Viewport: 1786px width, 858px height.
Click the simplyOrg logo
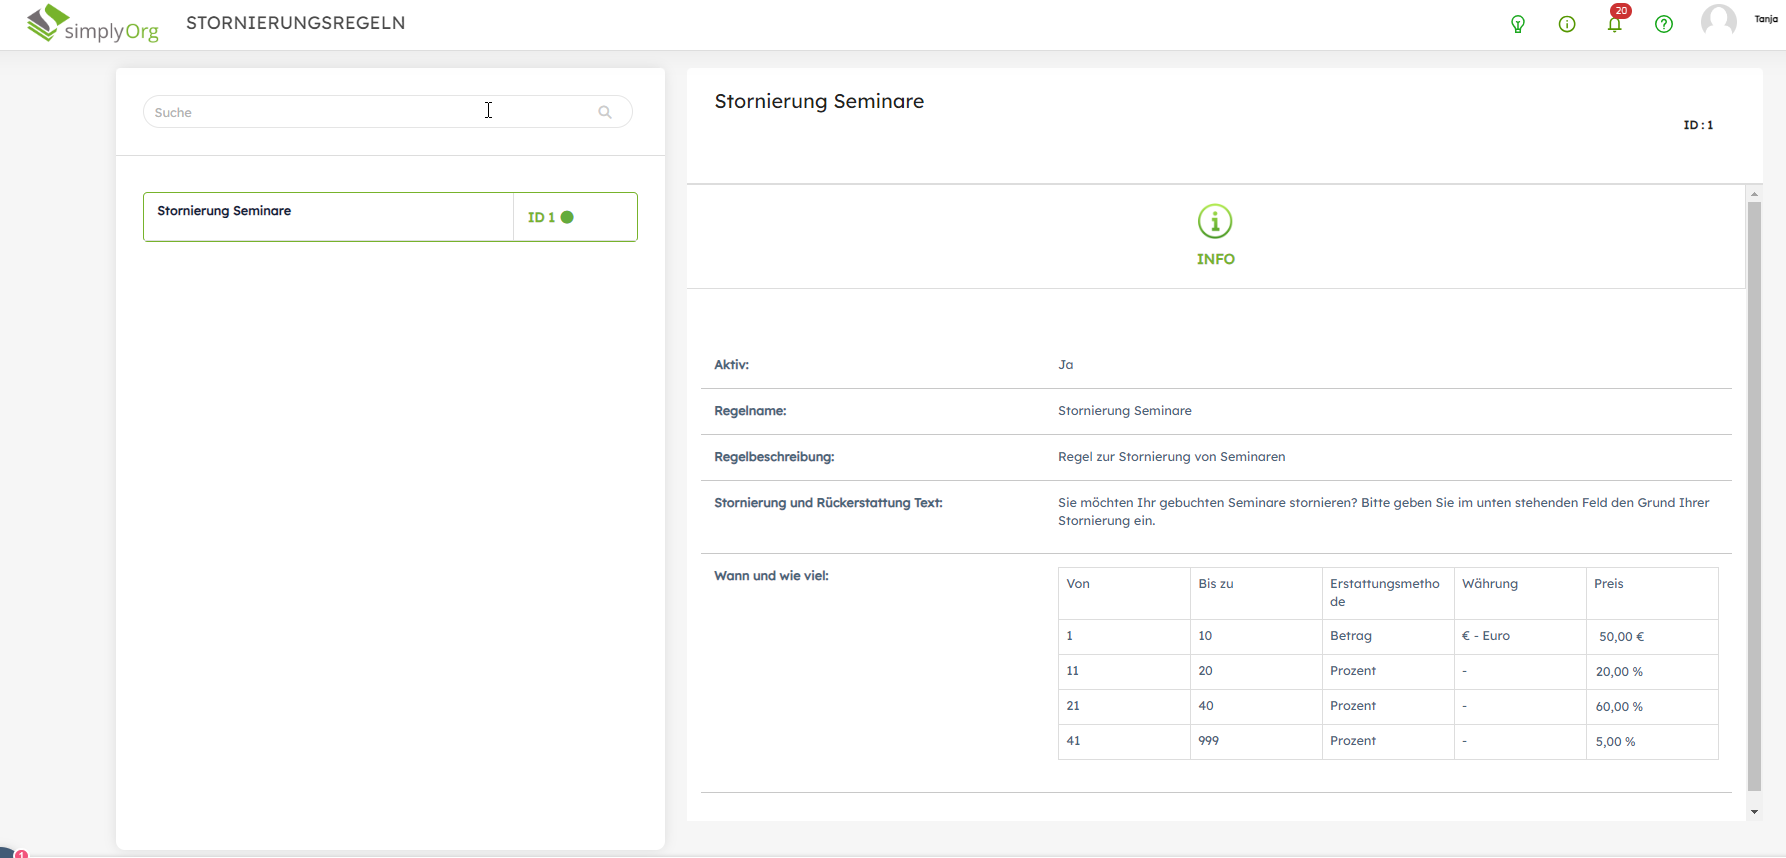coord(93,24)
